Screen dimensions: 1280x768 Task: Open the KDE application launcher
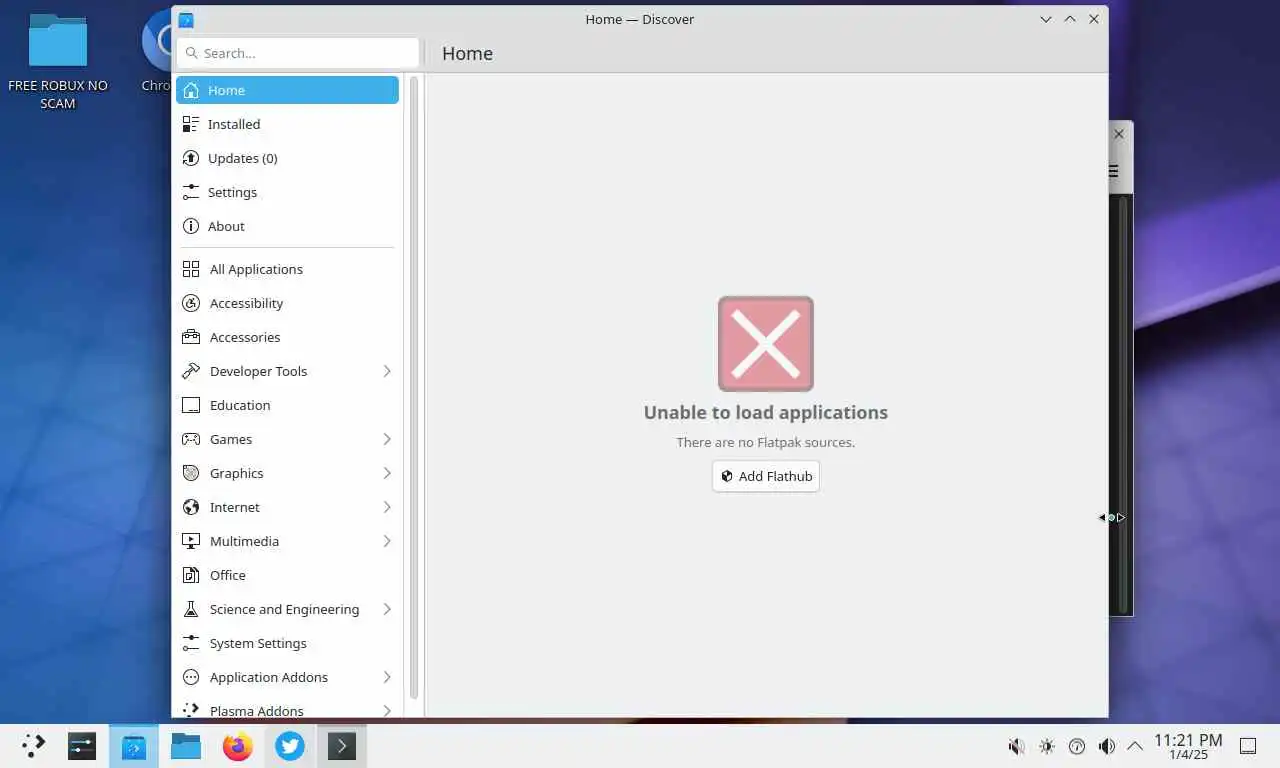[x=33, y=745]
